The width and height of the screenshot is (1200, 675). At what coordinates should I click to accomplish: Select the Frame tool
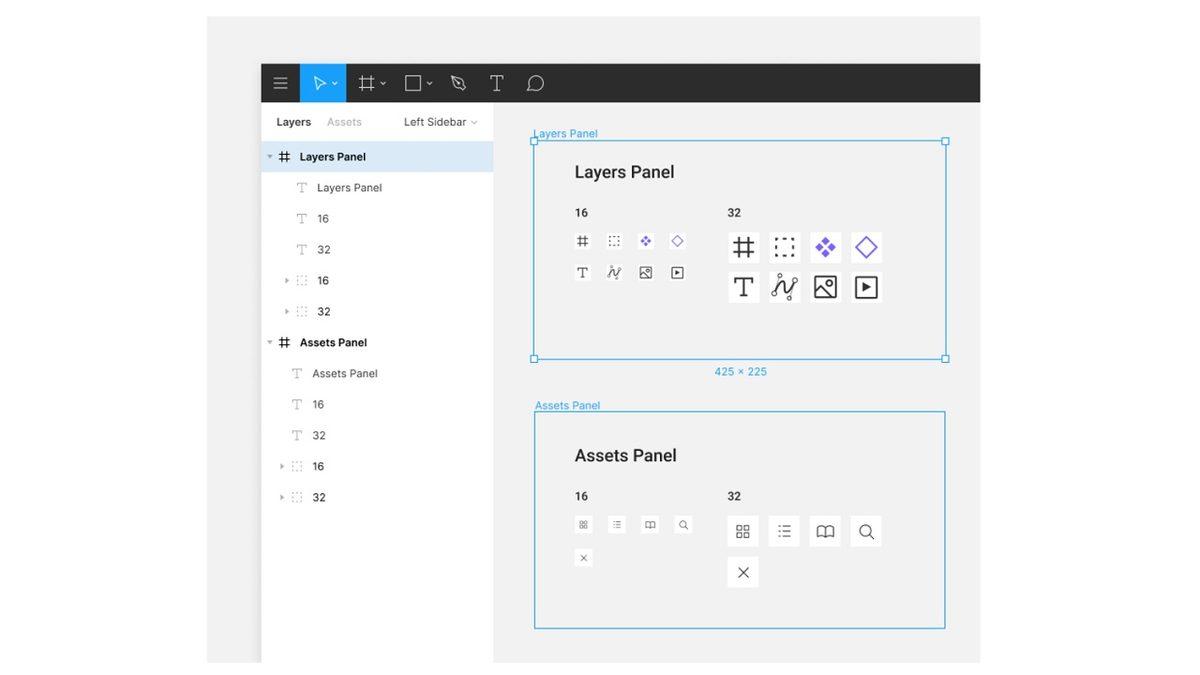pyautogui.click(x=367, y=83)
